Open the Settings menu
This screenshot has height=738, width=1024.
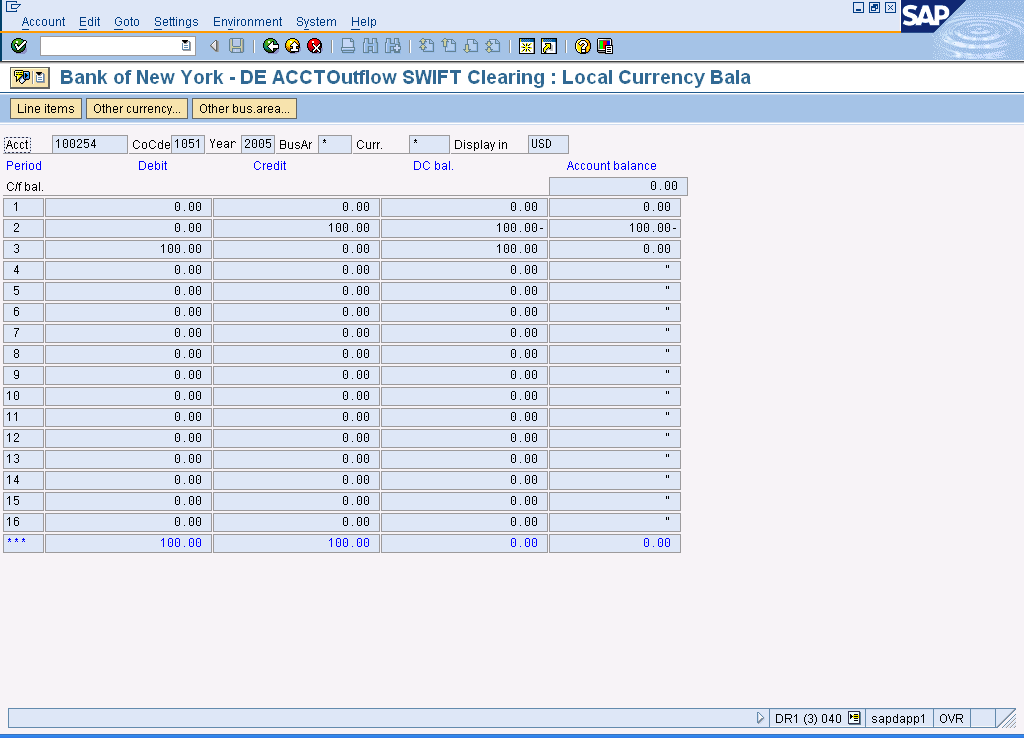point(176,22)
